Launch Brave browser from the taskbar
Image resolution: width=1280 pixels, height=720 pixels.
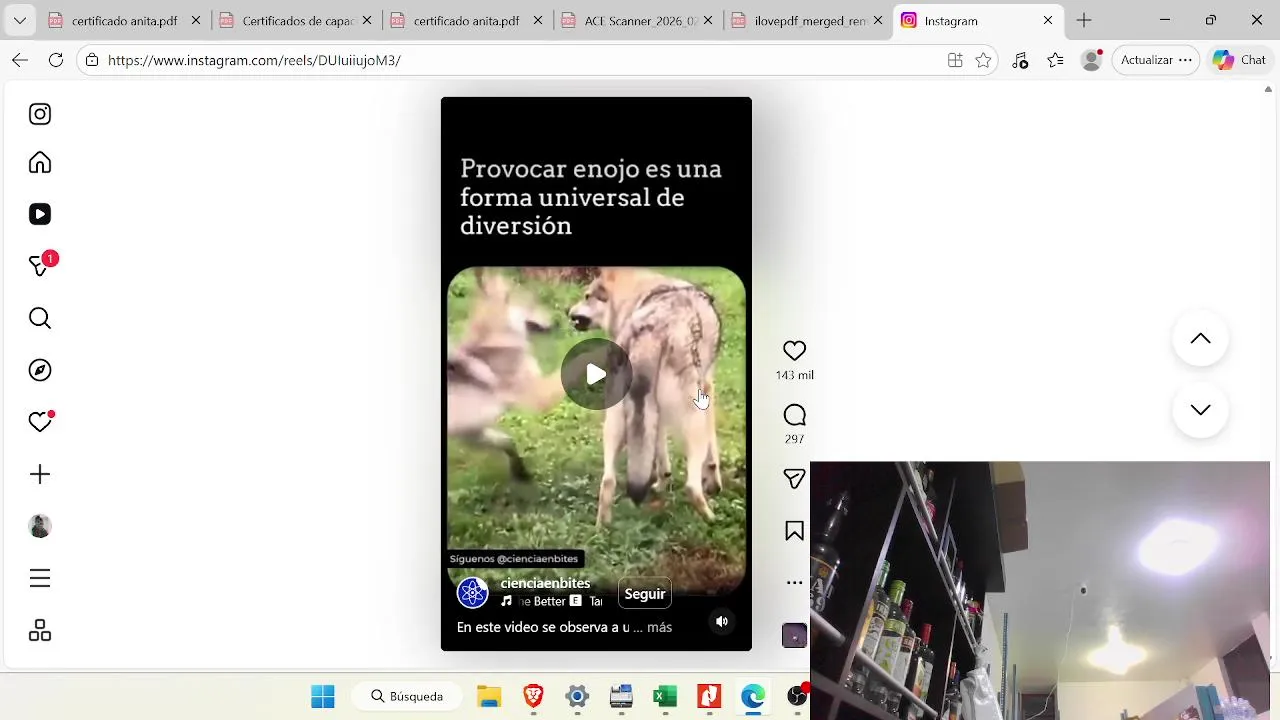click(x=533, y=696)
